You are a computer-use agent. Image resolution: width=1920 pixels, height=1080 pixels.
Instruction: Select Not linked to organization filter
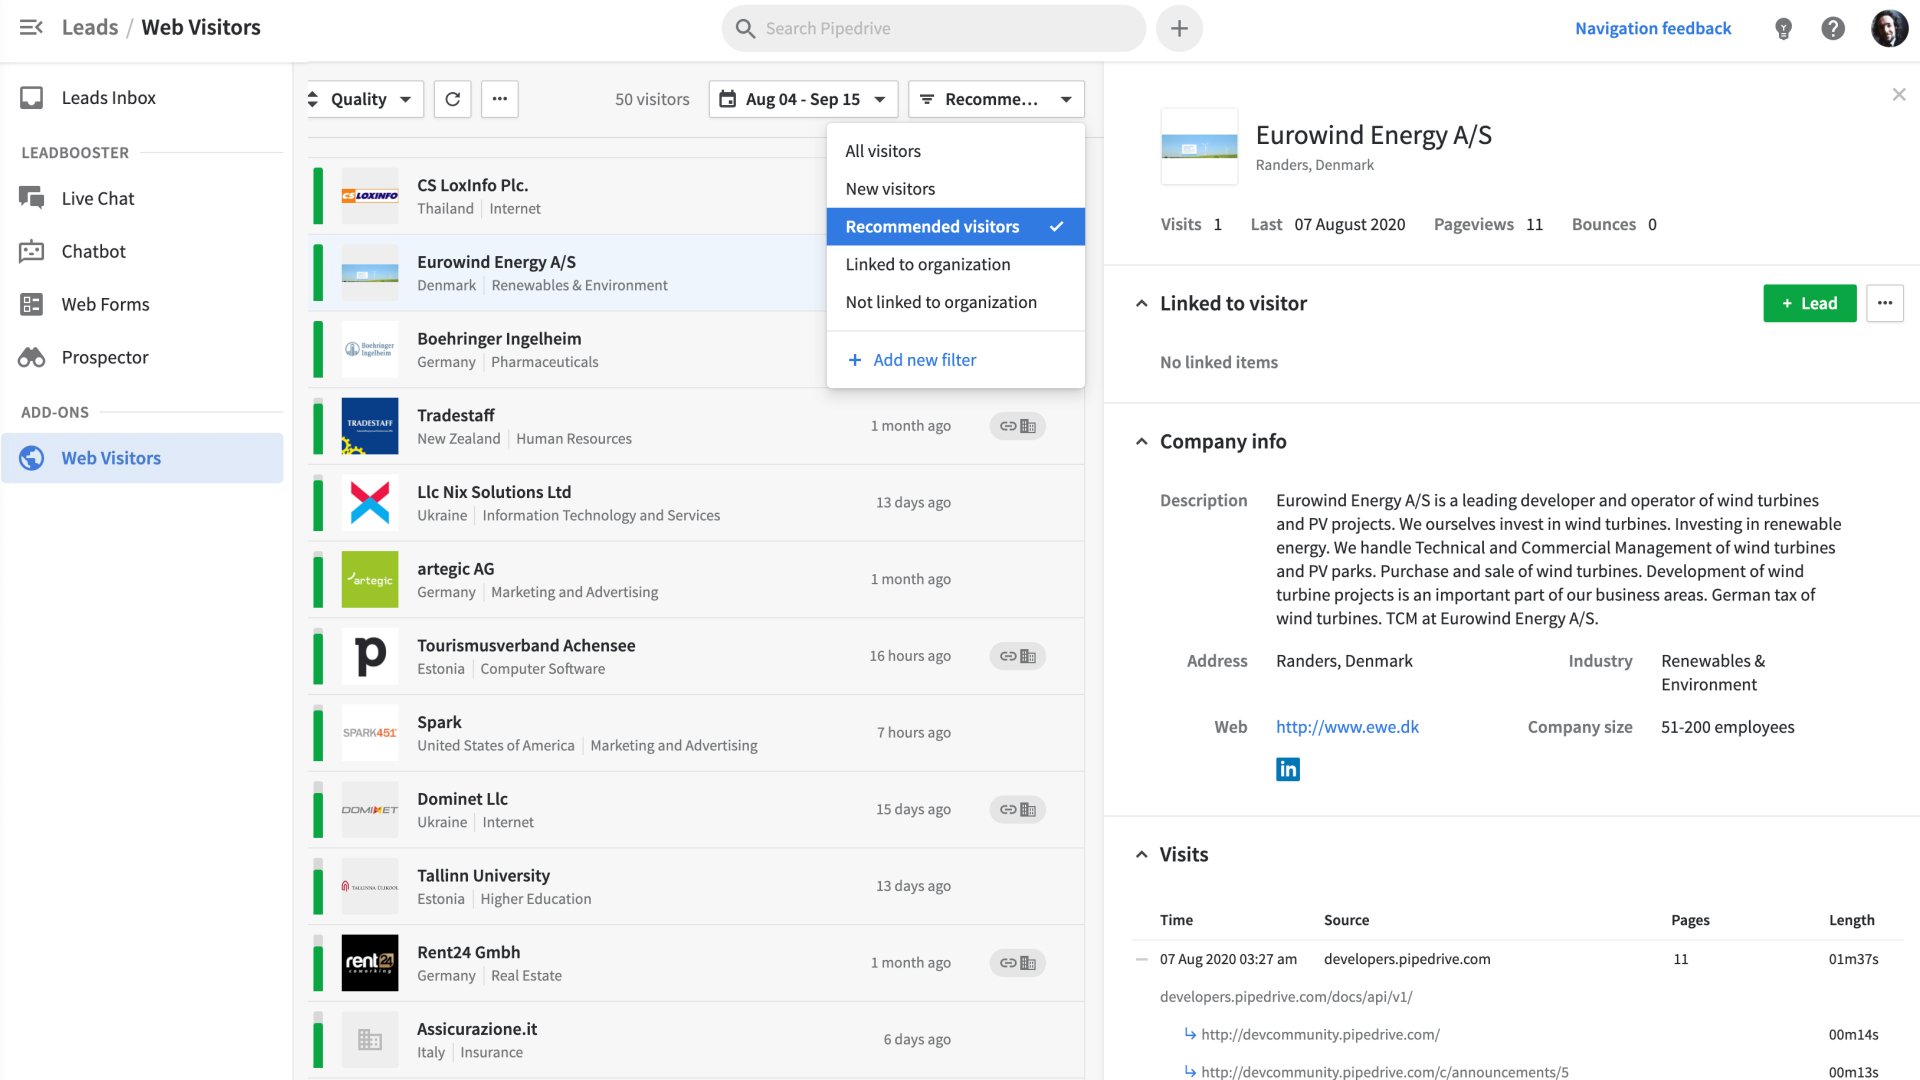pos(956,302)
